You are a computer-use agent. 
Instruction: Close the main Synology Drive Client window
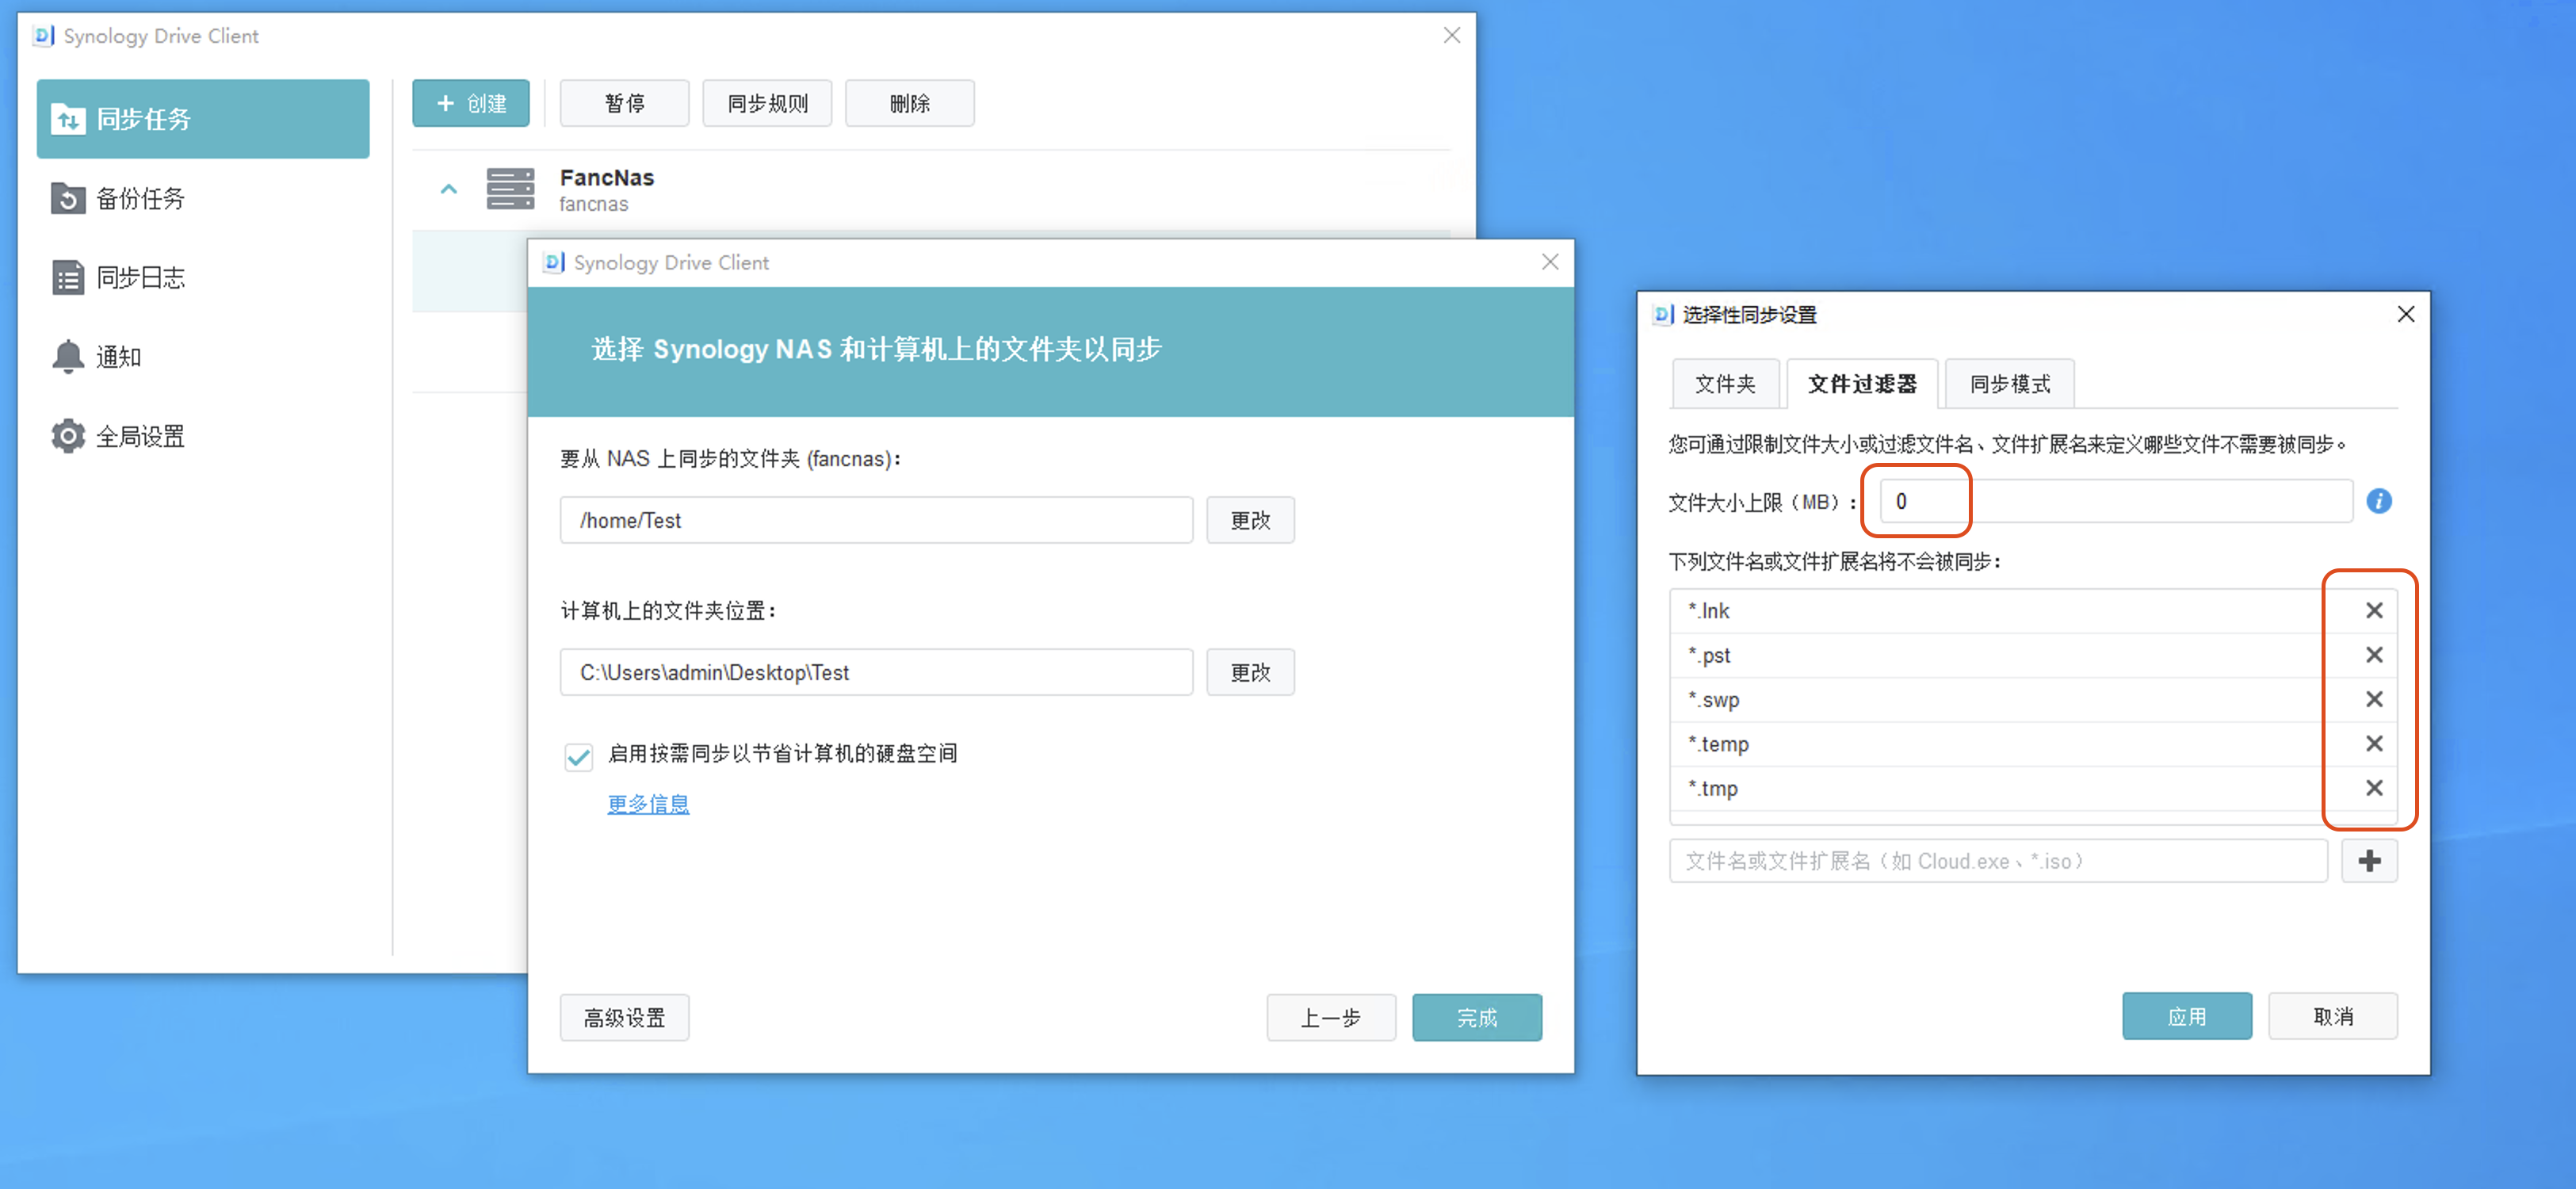(x=1452, y=36)
